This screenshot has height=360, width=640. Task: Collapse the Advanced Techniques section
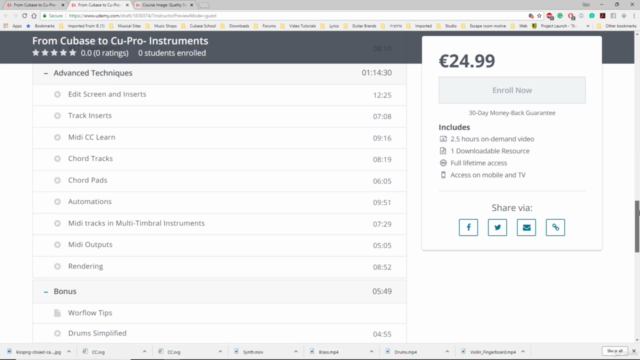pos(46,73)
